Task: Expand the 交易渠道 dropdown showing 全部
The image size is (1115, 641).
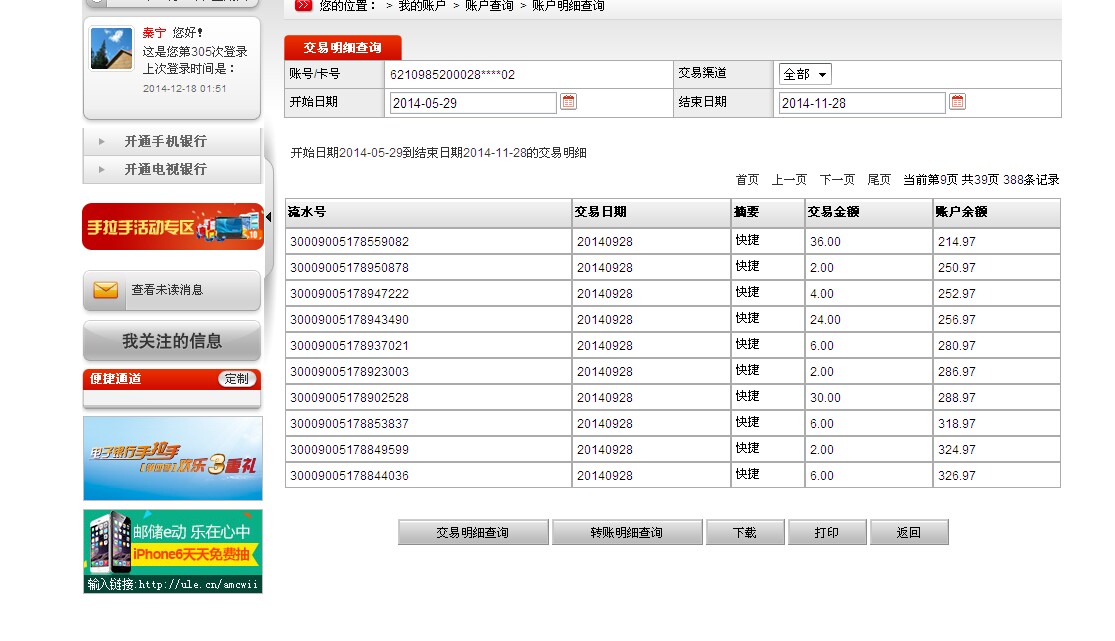Action: (x=805, y=74)
